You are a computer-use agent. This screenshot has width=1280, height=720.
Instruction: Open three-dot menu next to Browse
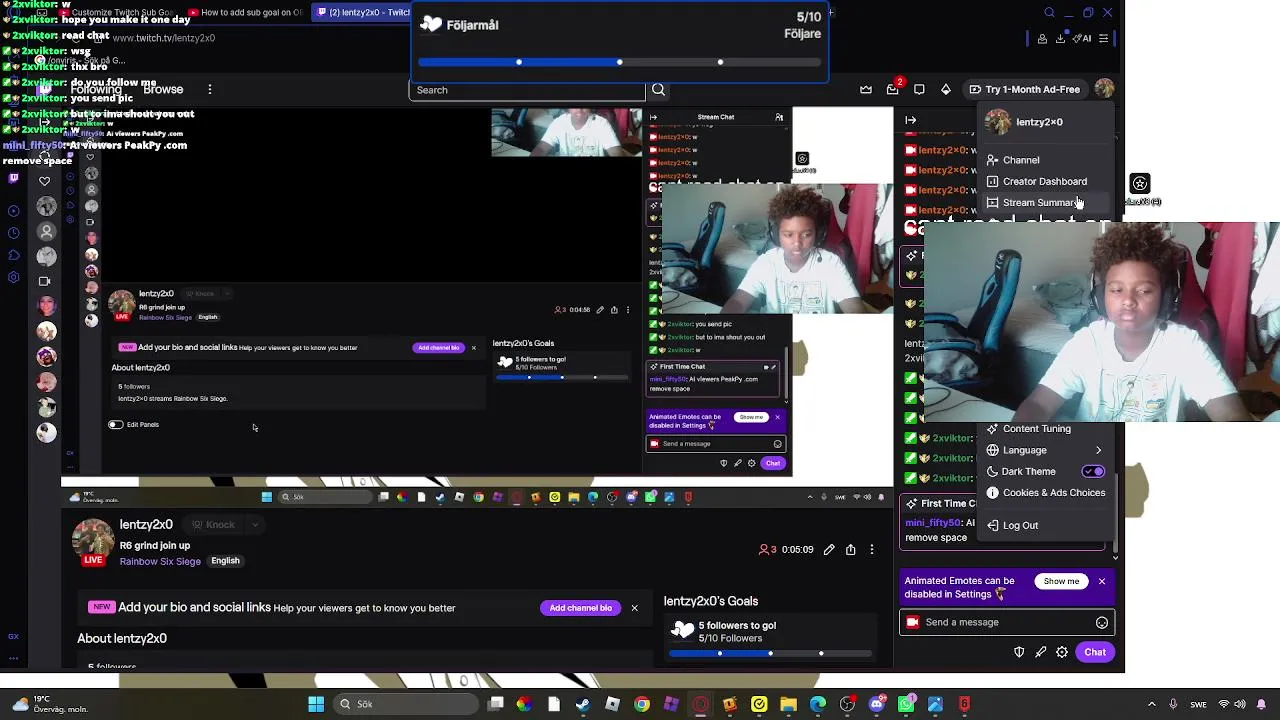210,90
